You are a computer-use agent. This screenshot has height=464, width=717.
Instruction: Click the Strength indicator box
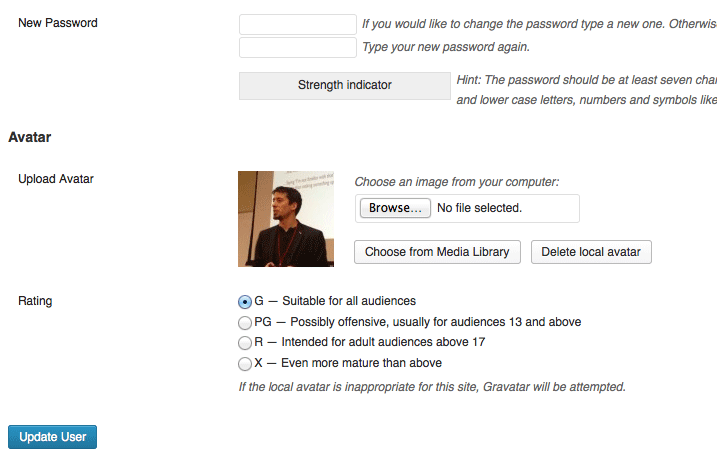(345, 85)
